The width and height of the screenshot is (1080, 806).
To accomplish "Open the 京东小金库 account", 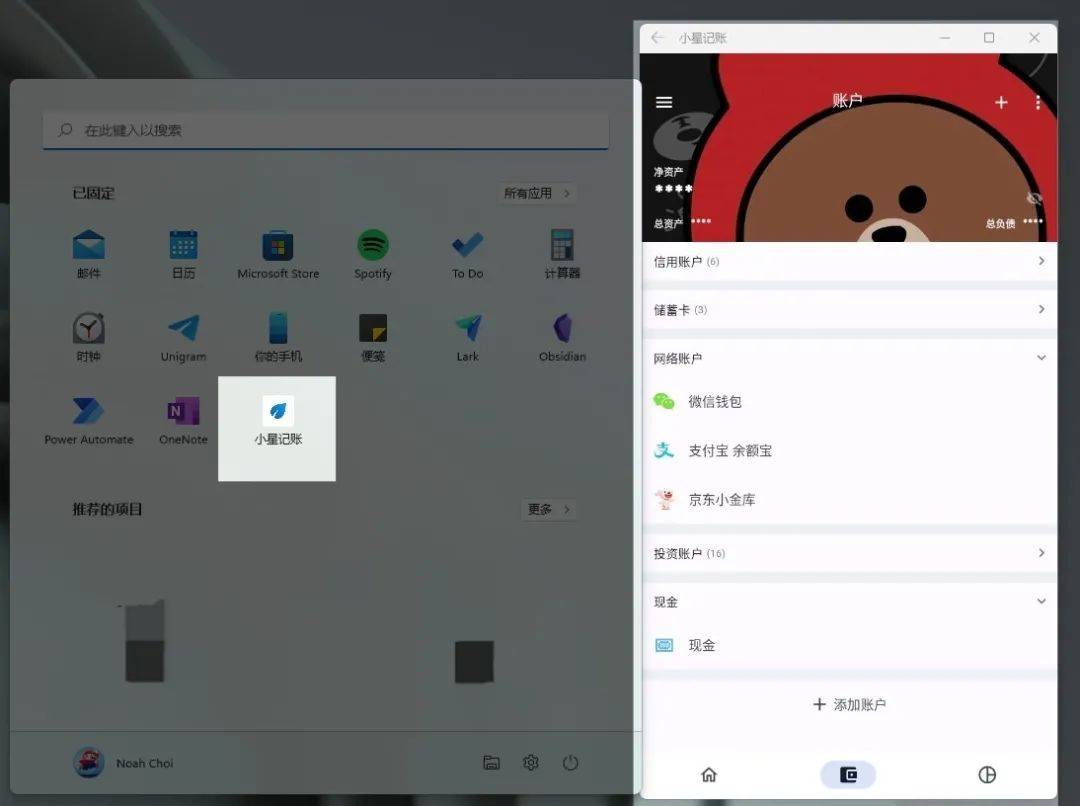I will pyautogui.click(x=849, y=499).
